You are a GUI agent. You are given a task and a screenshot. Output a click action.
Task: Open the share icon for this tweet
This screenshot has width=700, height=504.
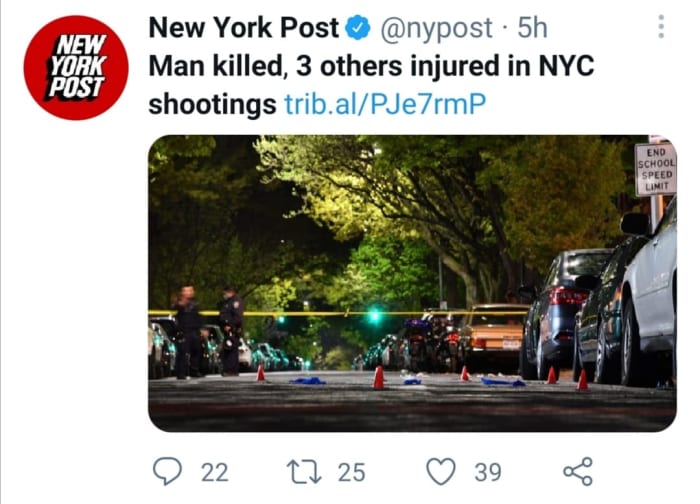click(x=578, y=471)
